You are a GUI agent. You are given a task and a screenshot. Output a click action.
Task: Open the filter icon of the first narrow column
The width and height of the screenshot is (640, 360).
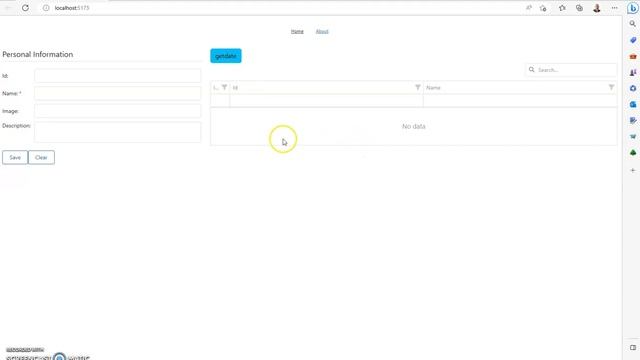(x=224, y=87)
